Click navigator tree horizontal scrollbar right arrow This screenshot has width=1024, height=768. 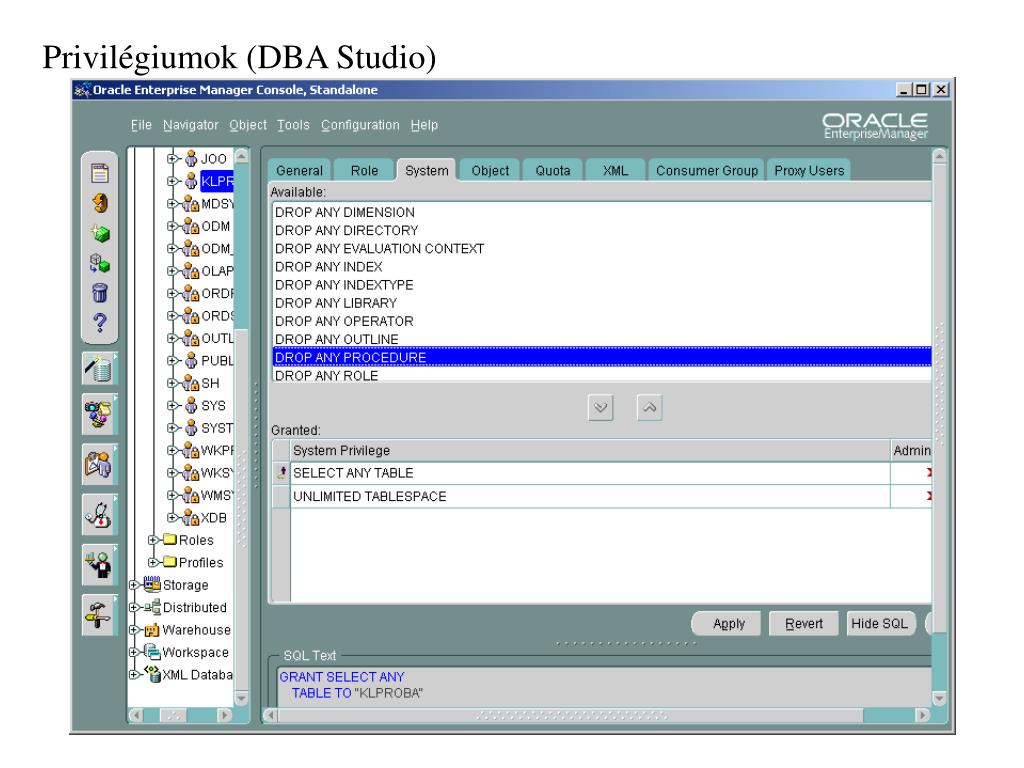223,715
